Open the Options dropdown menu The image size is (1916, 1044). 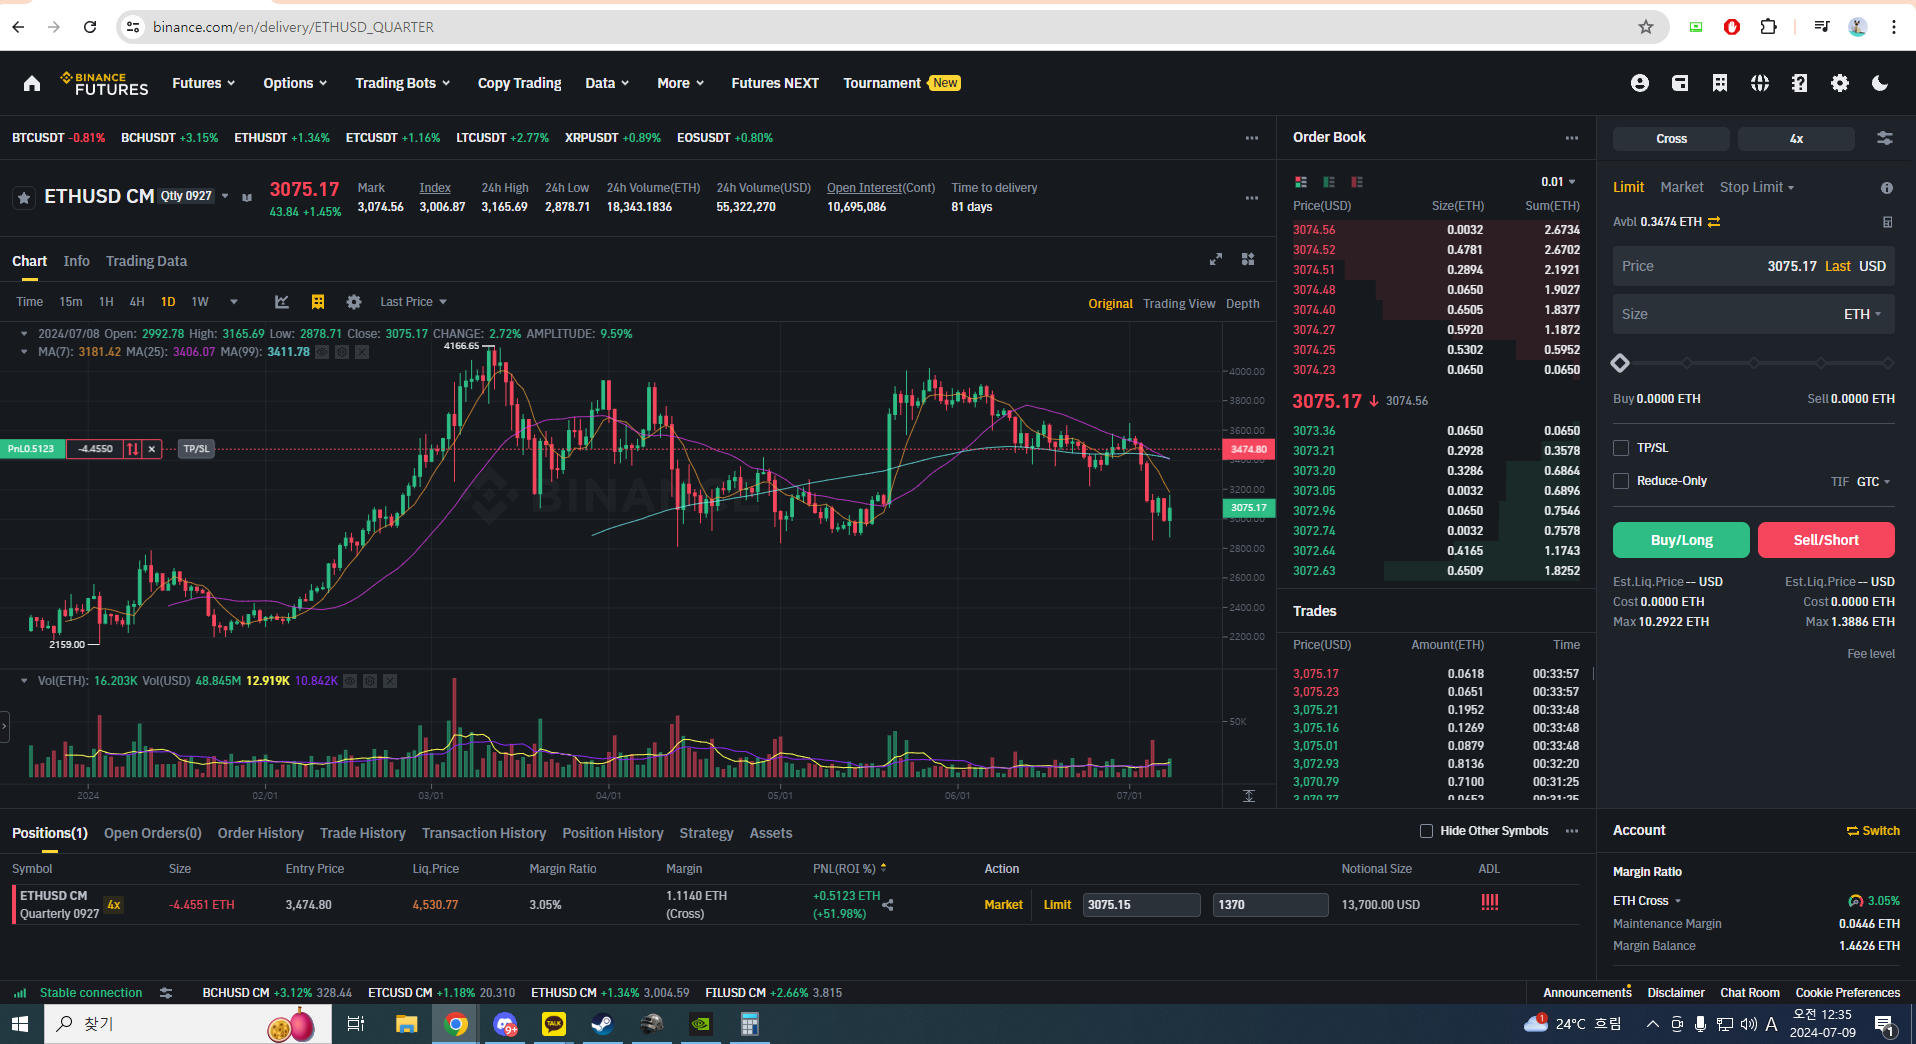[295, 83]
